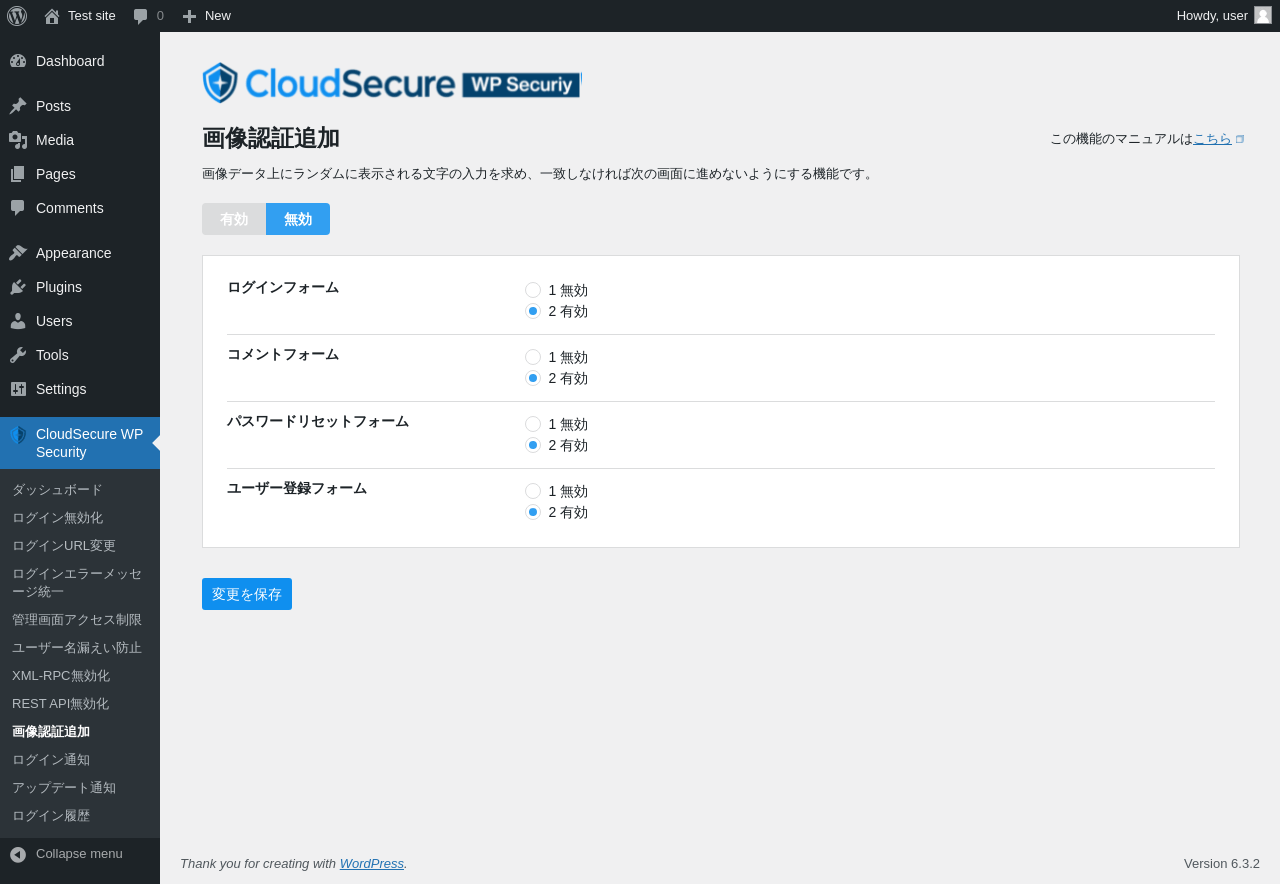Click the Plugins plug icon

18,287
